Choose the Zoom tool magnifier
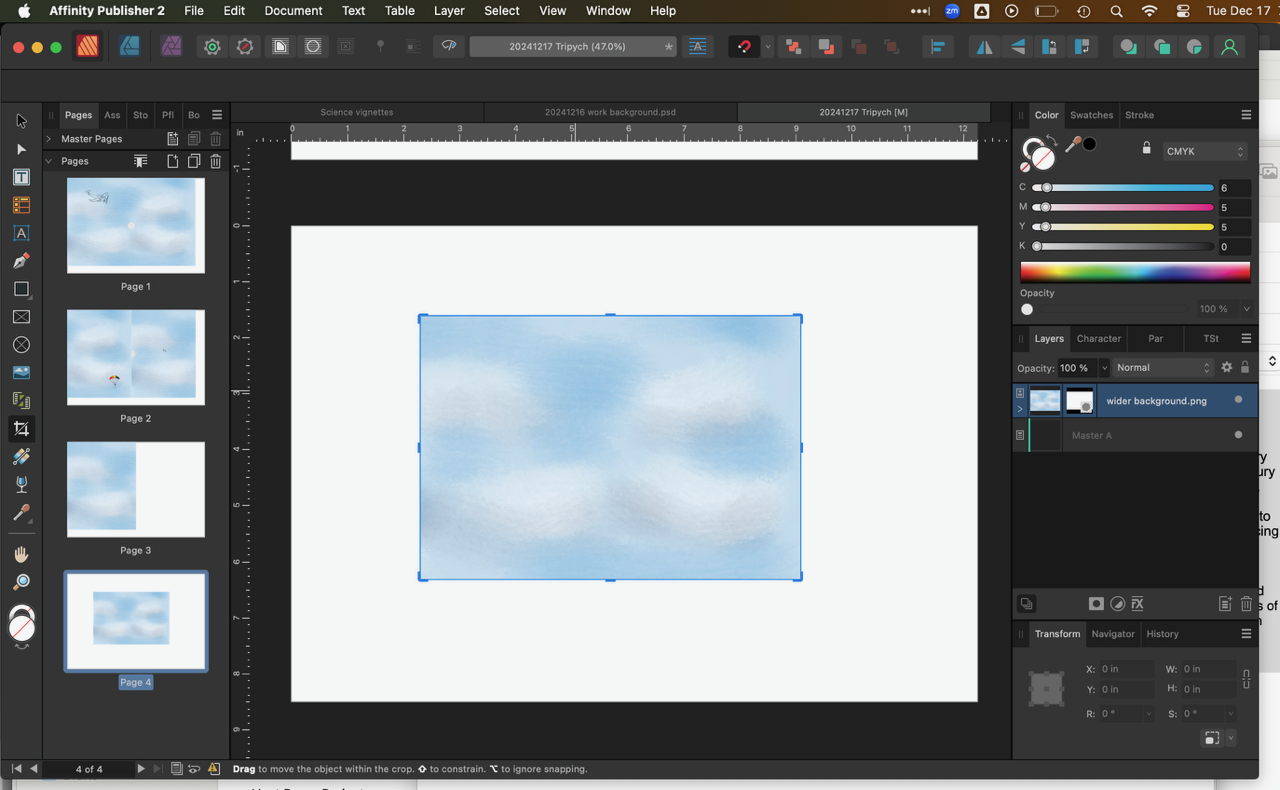Screen dimensions: 1280x790 21,582
